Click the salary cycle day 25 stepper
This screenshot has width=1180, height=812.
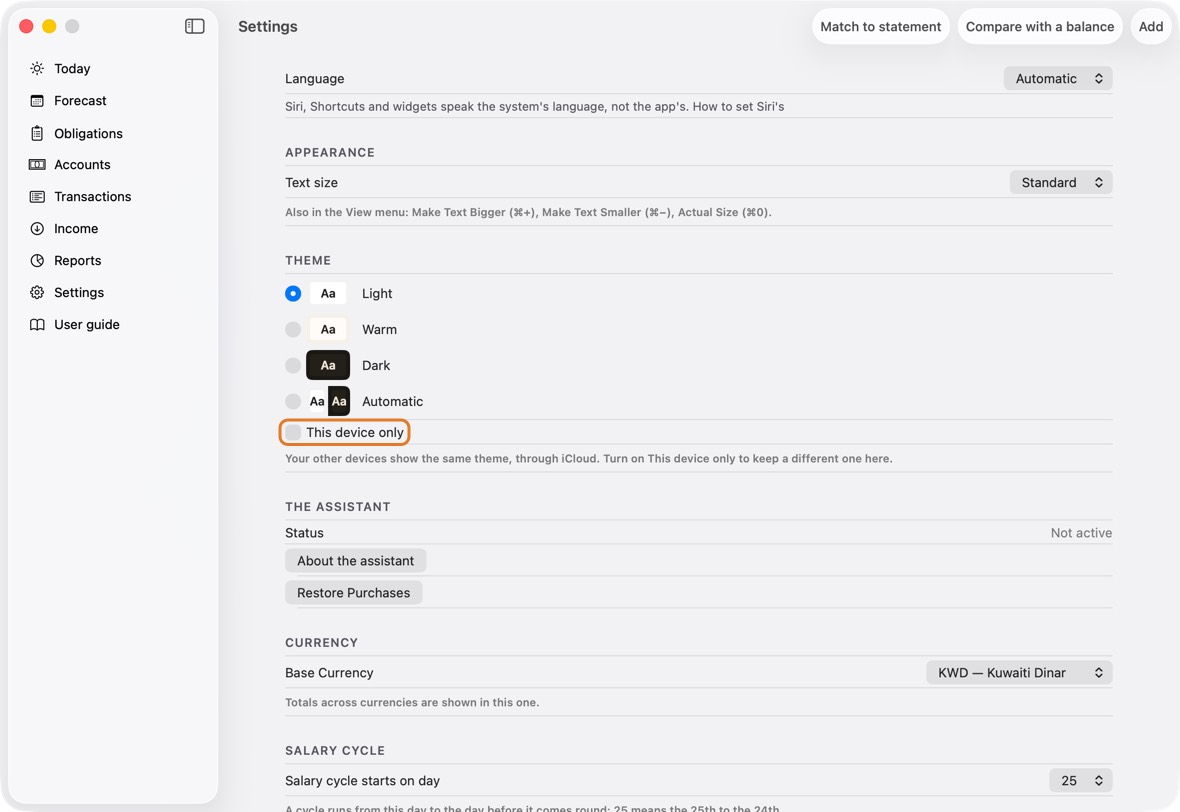pos(1081,781)
